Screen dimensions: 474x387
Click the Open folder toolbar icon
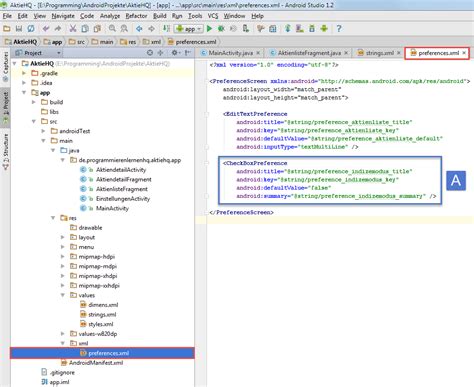(x=7, y=29)
